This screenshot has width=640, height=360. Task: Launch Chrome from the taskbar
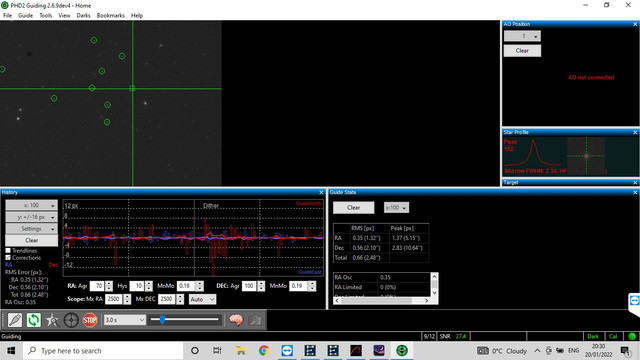click(264, 351)
